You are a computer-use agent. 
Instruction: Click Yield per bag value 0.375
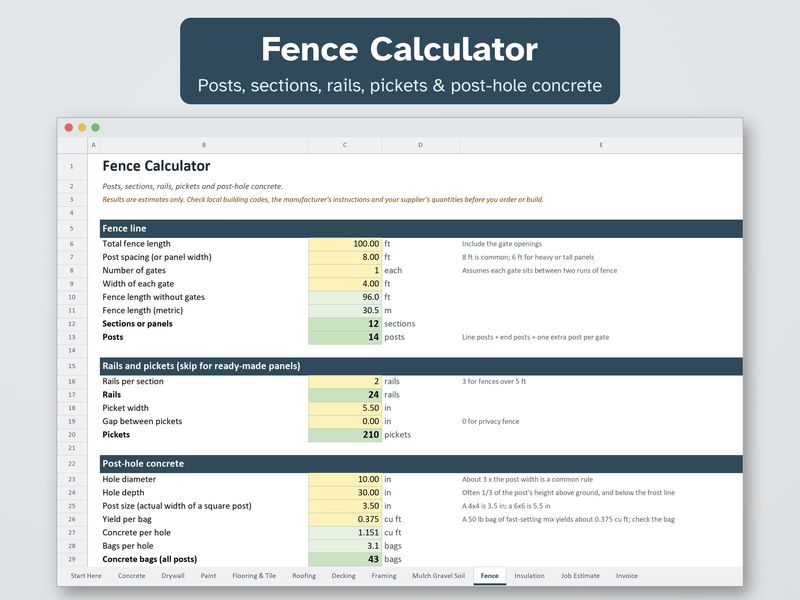(345, 519)
